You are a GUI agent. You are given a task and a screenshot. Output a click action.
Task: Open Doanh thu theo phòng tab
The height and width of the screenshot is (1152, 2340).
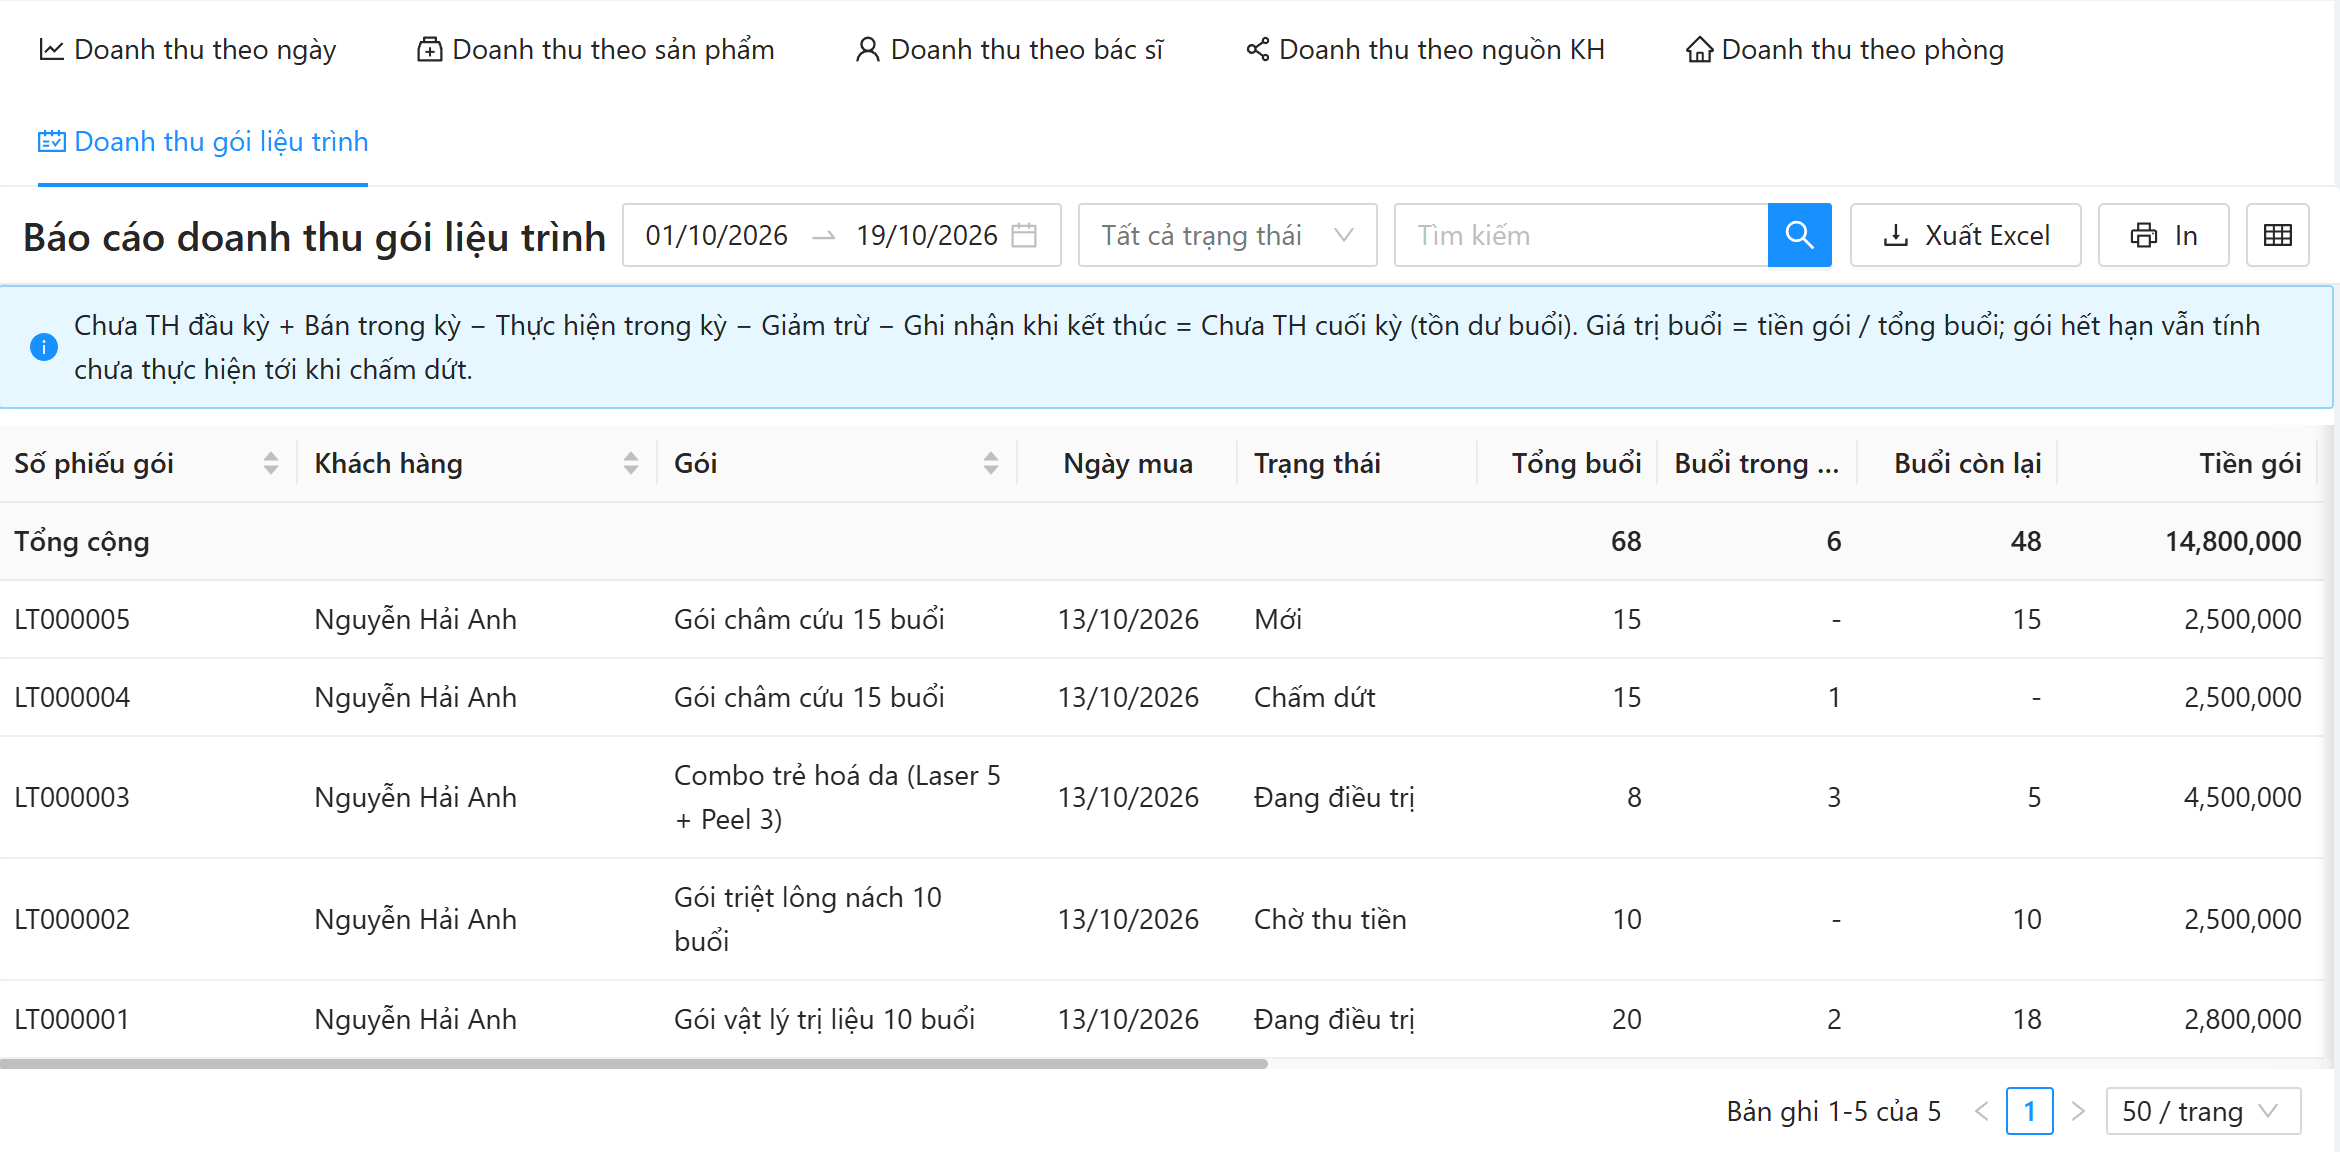(x=1844, y=49)
